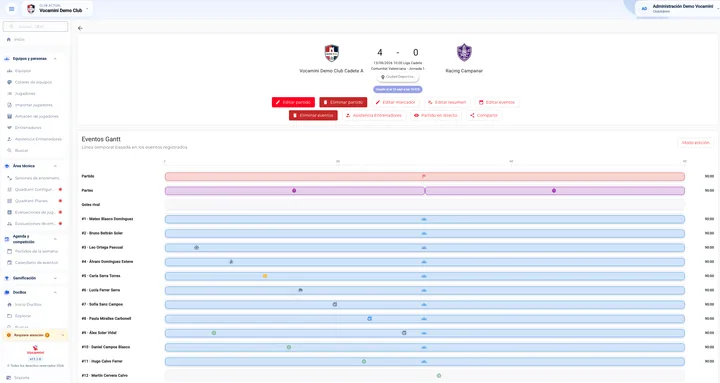
Task: Click Eliminar partido trash button
Action: pyautogui.click(x=343, y=102)
